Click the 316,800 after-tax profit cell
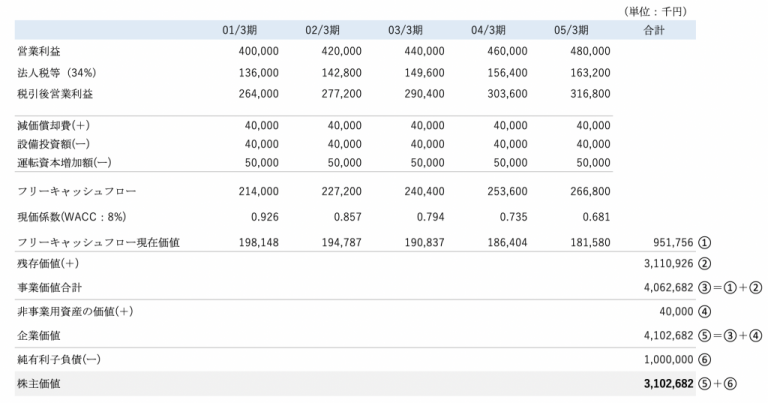The width and height of the screenshot is (768, 403). pos(590,94)
